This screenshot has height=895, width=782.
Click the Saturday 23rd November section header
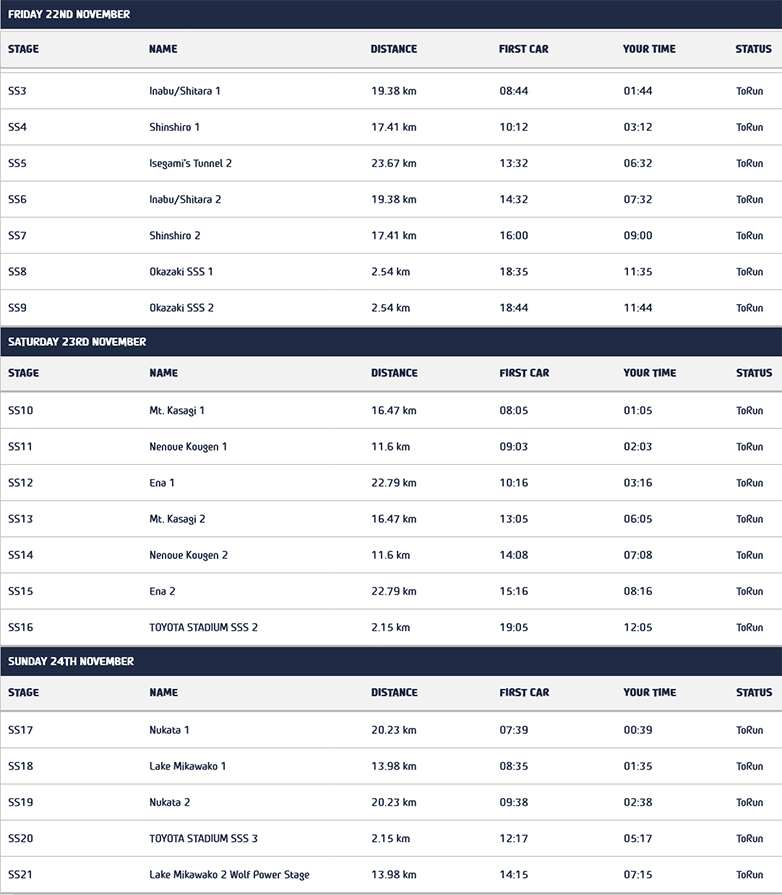point(77,342)
